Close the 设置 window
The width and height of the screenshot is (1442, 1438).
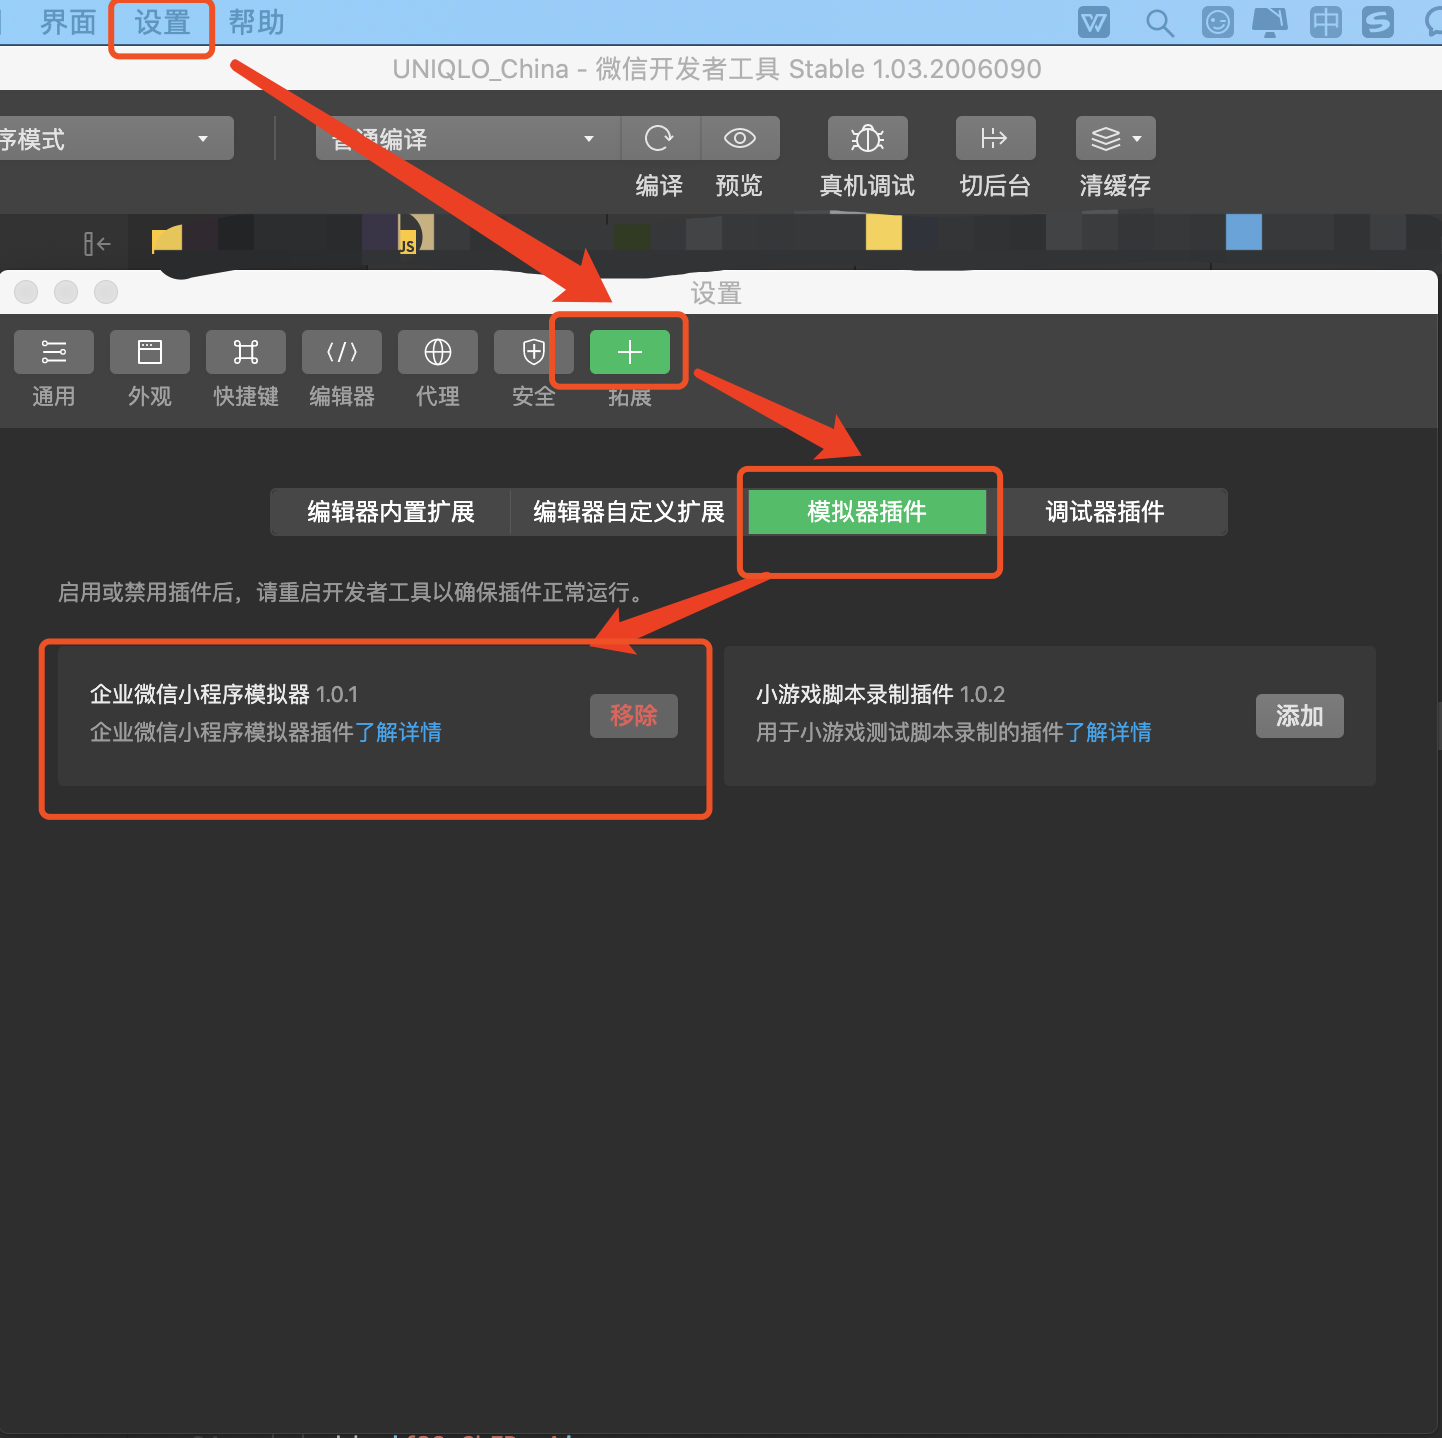[26, 292]
